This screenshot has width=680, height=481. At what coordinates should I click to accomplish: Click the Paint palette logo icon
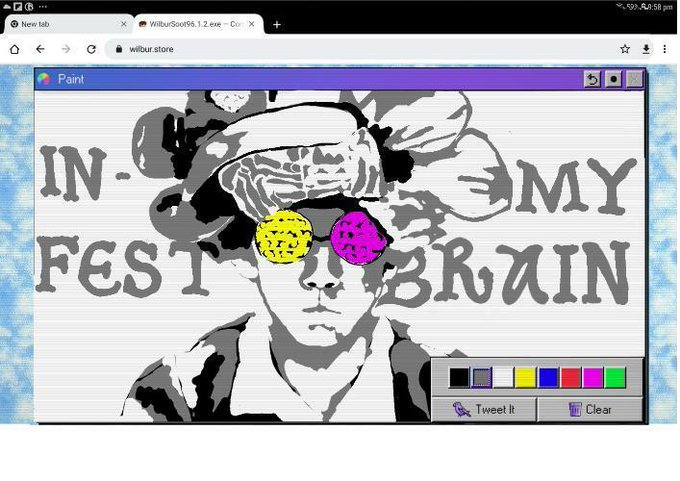pyautogui.click(x=43, y=79)
